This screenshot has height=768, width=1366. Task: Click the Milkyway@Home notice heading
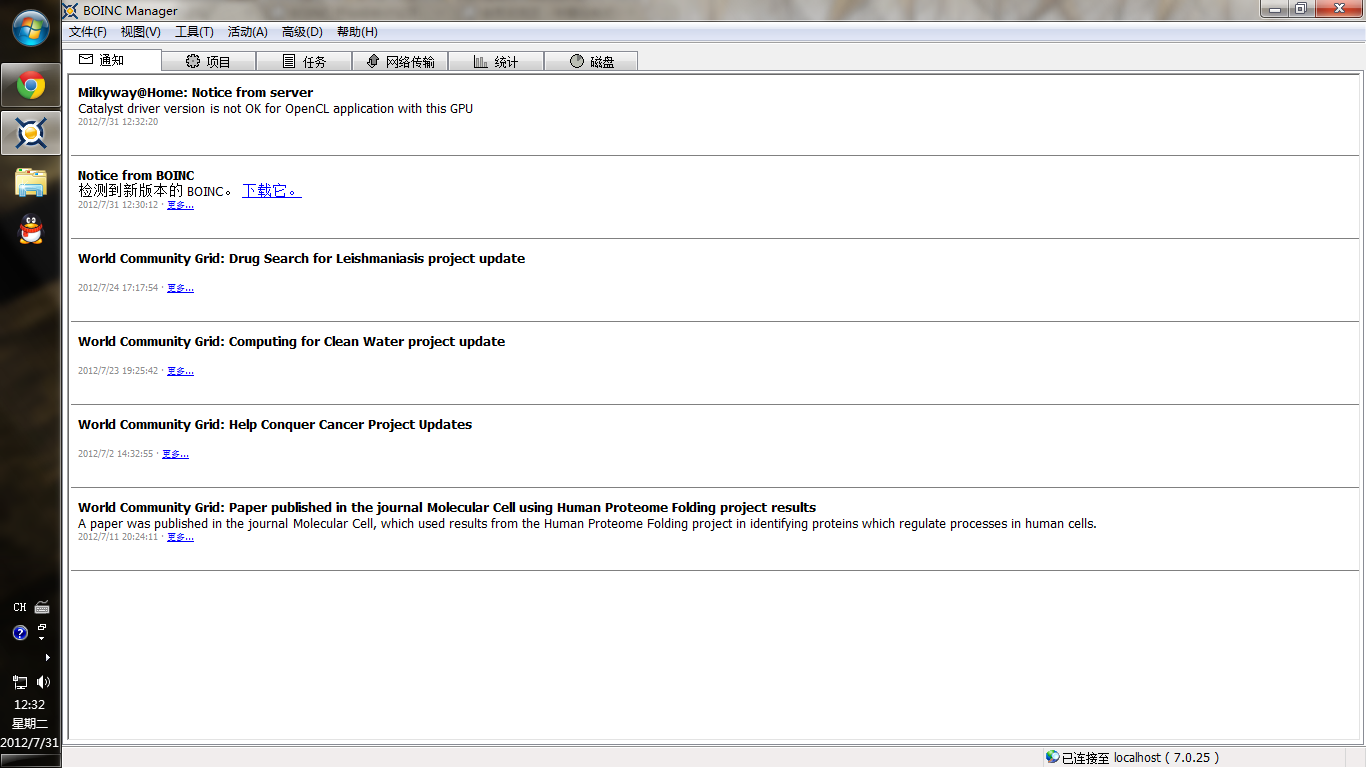point(196,93)
